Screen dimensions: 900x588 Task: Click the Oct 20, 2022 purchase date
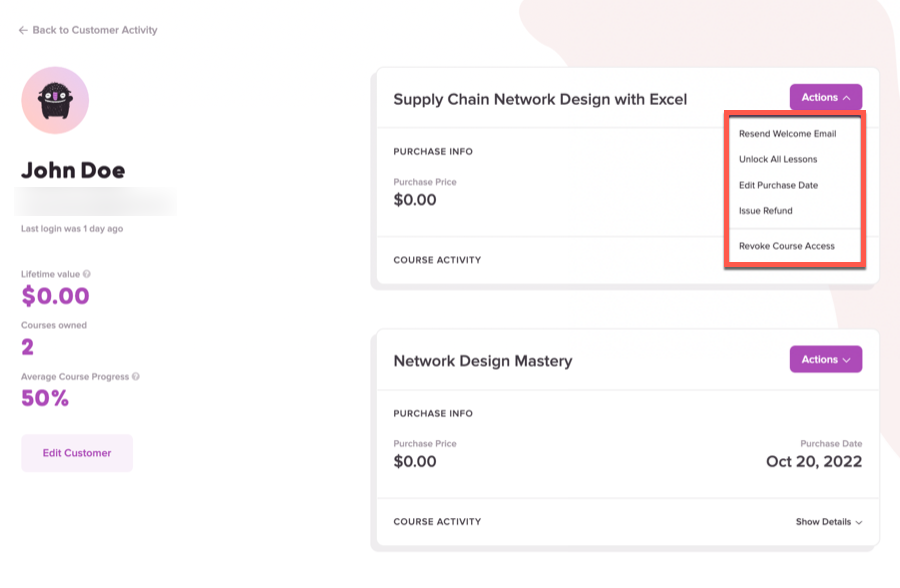[x=814, y=462]
